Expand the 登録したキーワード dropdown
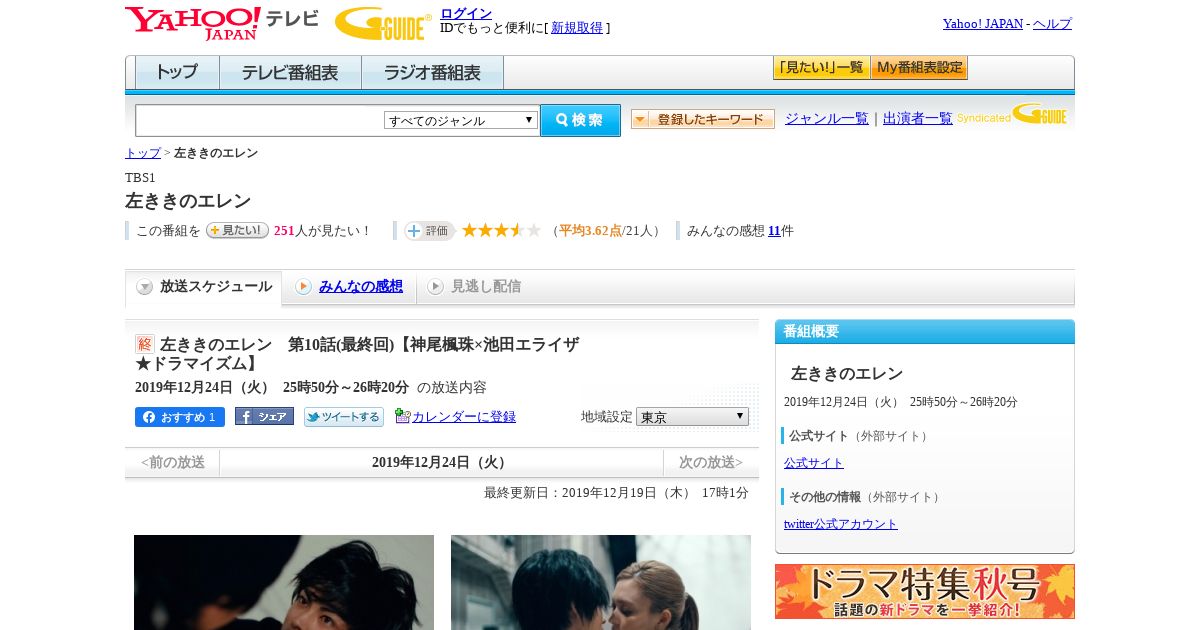This screenshot has height=630, width=1200. tap(703, 119)
